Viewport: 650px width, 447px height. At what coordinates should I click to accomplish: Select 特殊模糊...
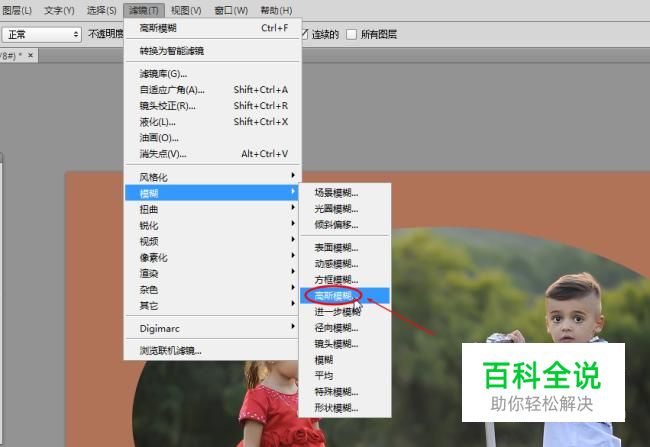(344, 392)
